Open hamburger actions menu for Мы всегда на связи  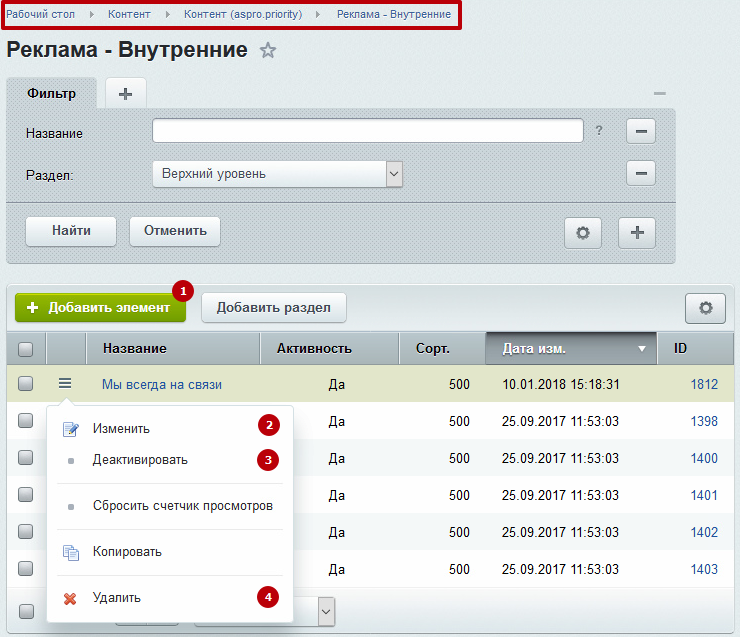pos(65,383)
